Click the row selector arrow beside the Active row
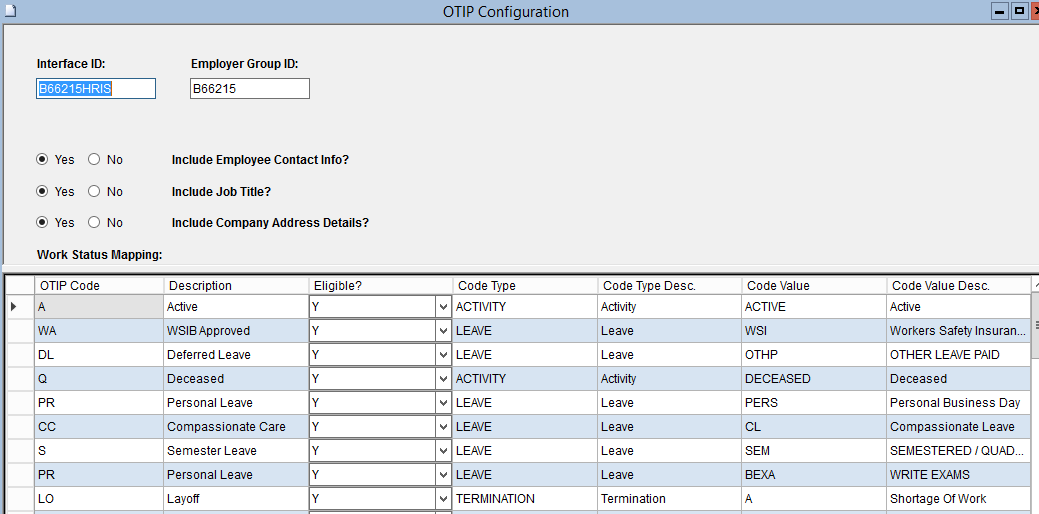Screen dimensions: 1039x514 tap(14, 307)
